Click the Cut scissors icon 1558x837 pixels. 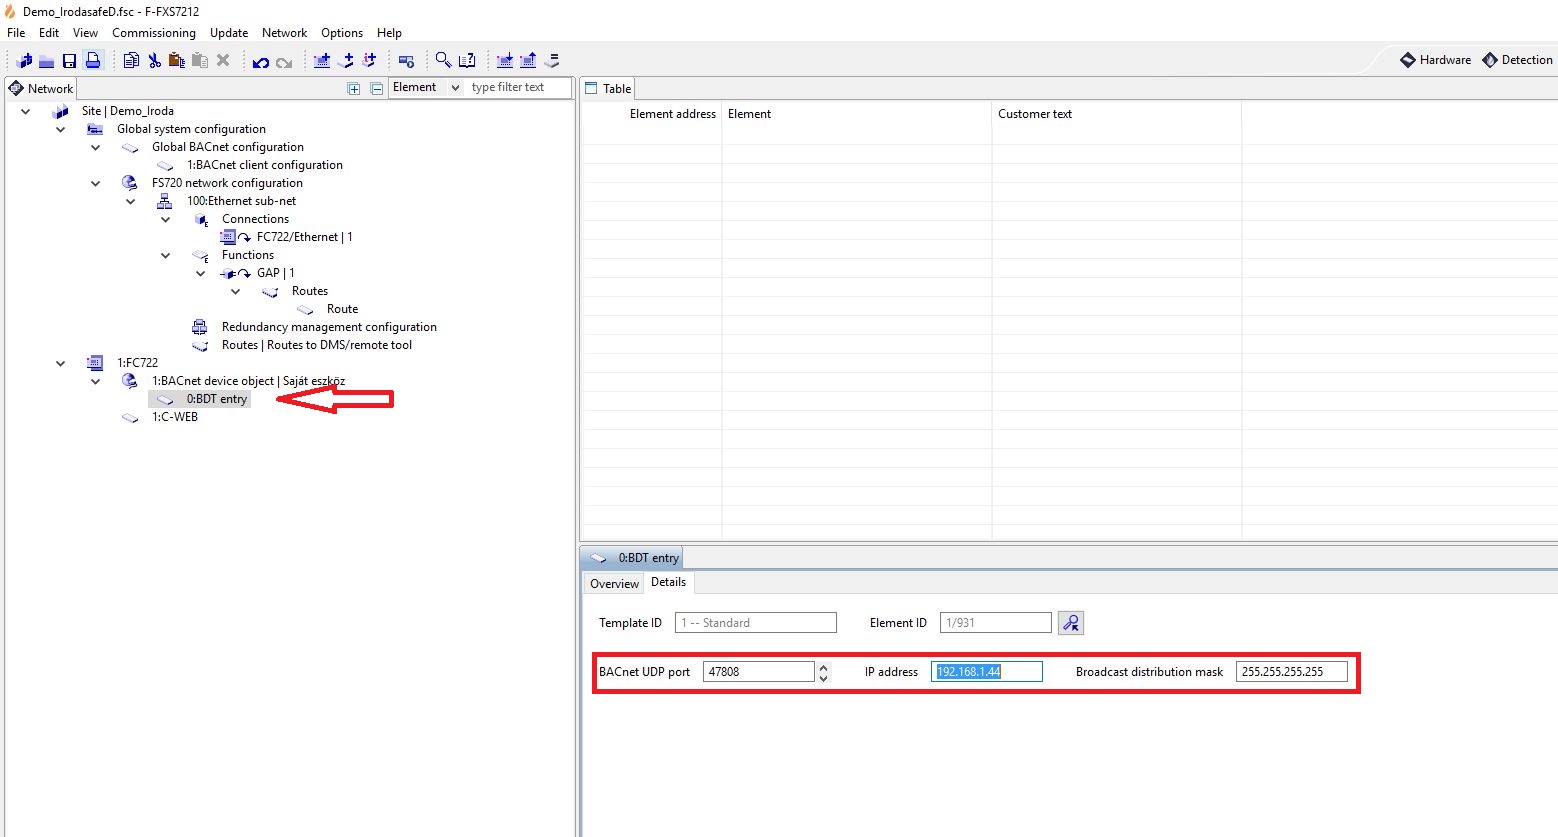tap(154, 61)
